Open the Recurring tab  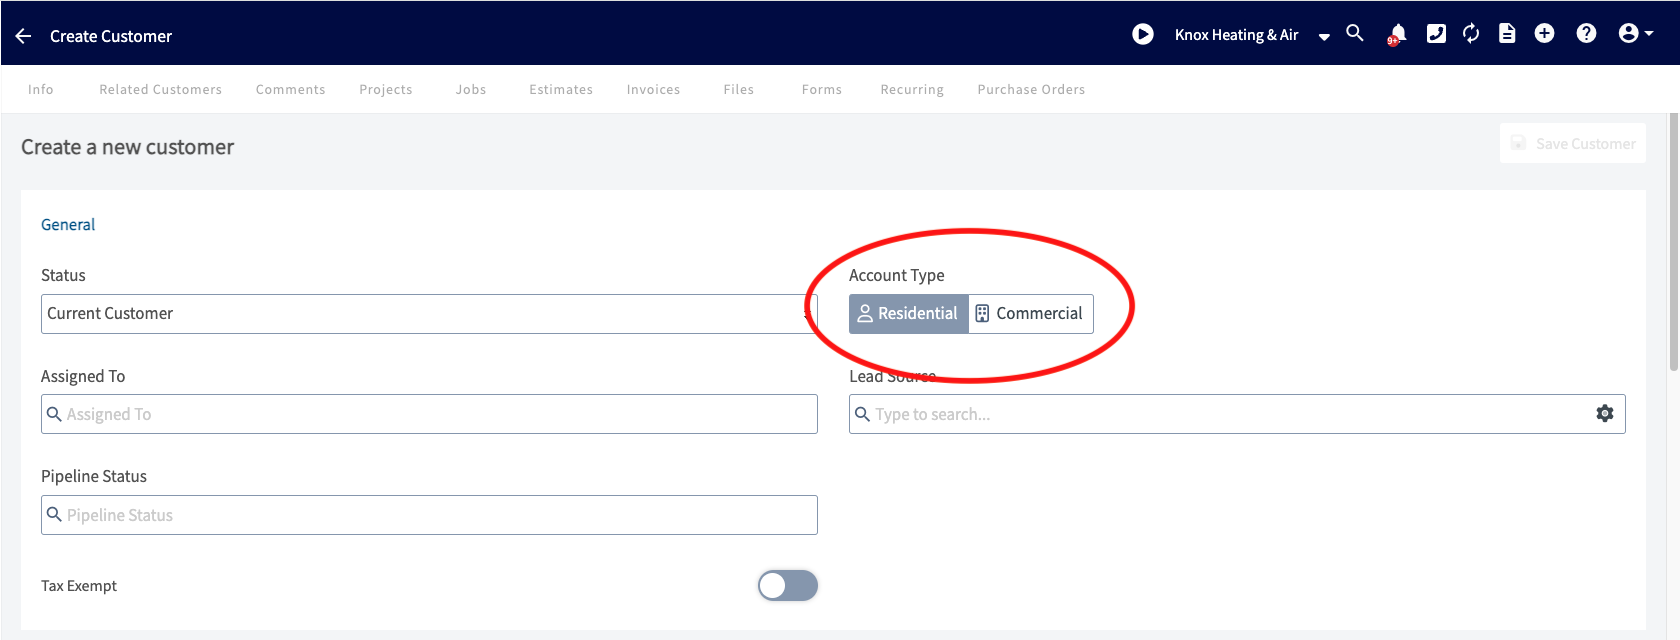pyautogui.click(x=912, y=89)
